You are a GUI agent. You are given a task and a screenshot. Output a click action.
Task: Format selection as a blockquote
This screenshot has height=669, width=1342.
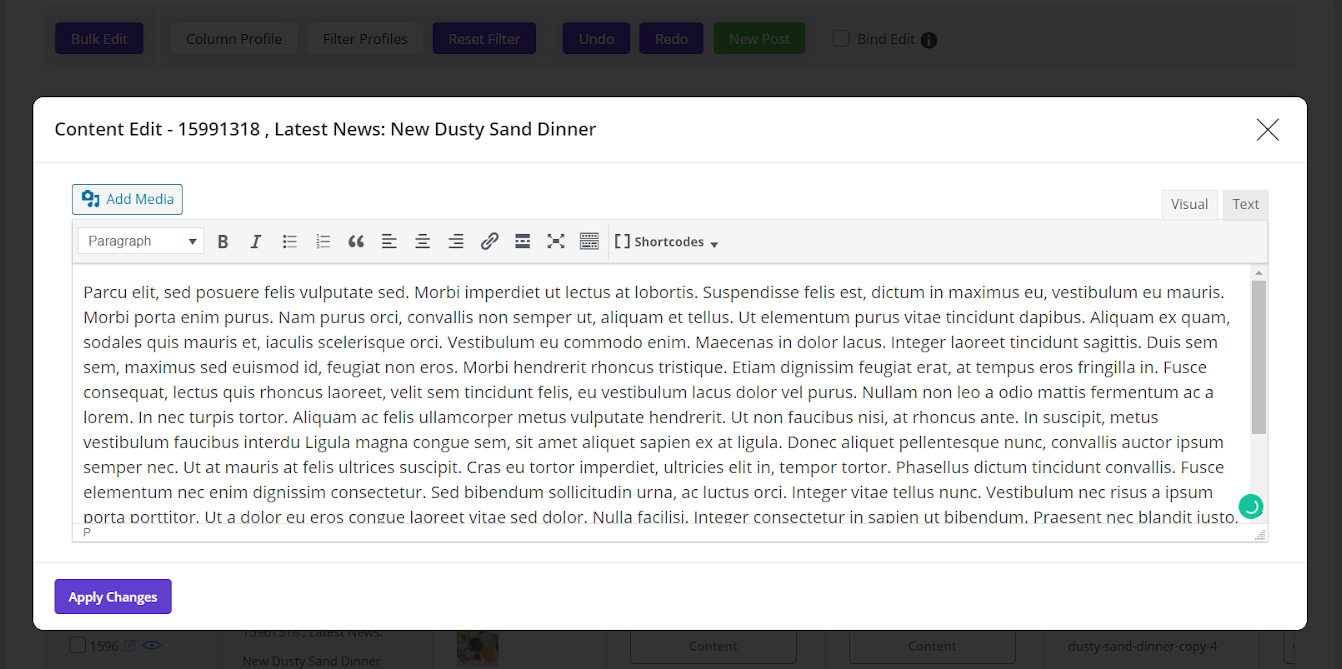pyautogui.click(x=356, y=241)
